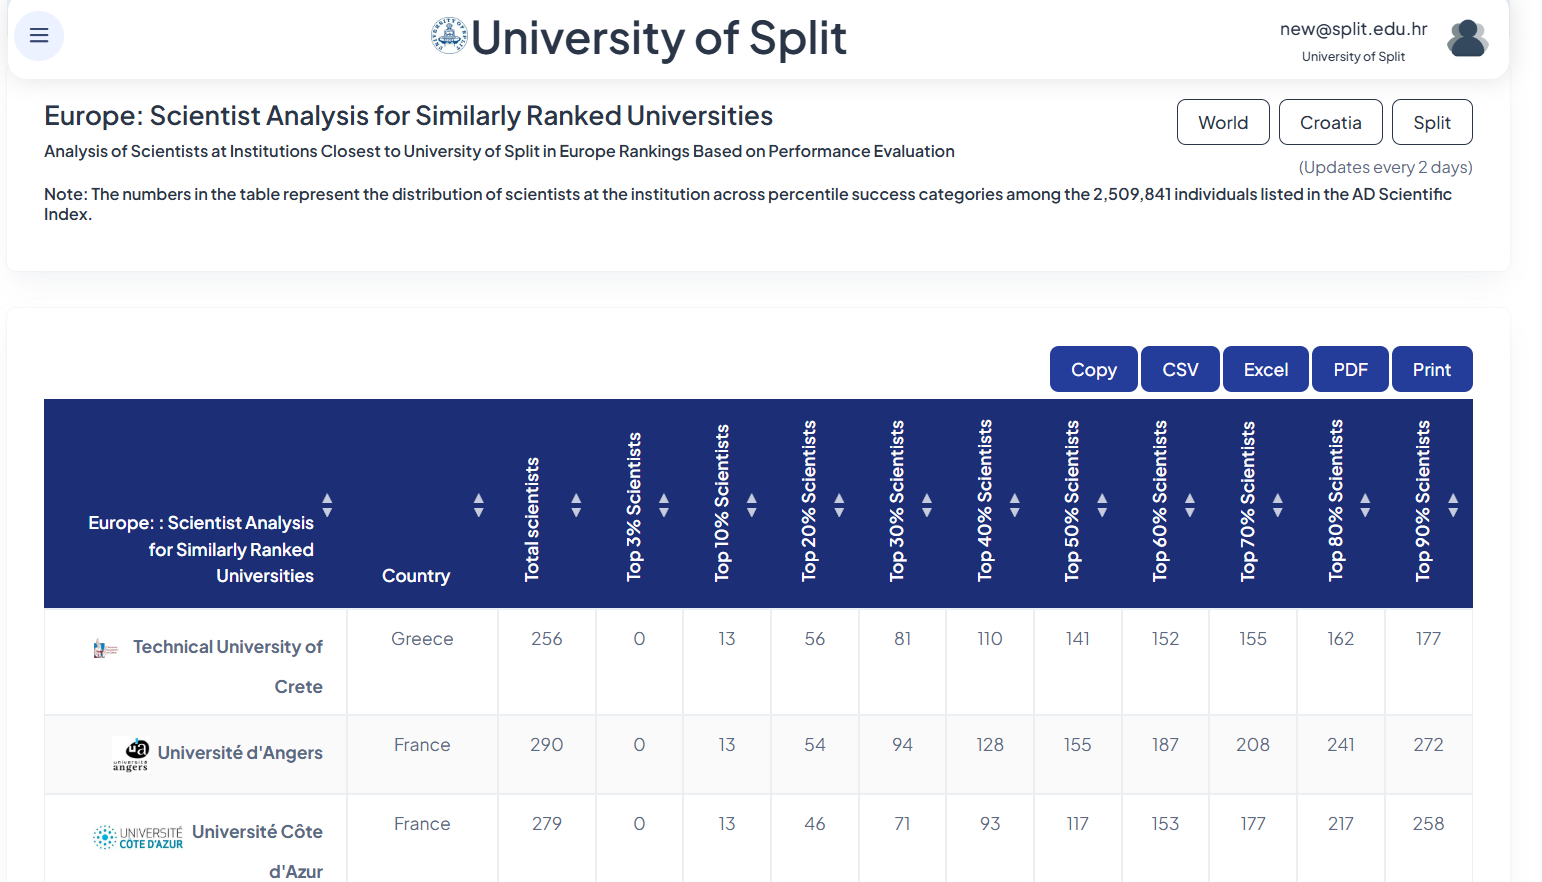This screenshot has height=882, width=1542.
Task: Open Université Côte d'Azur link
Action: (x=257, y=851)
